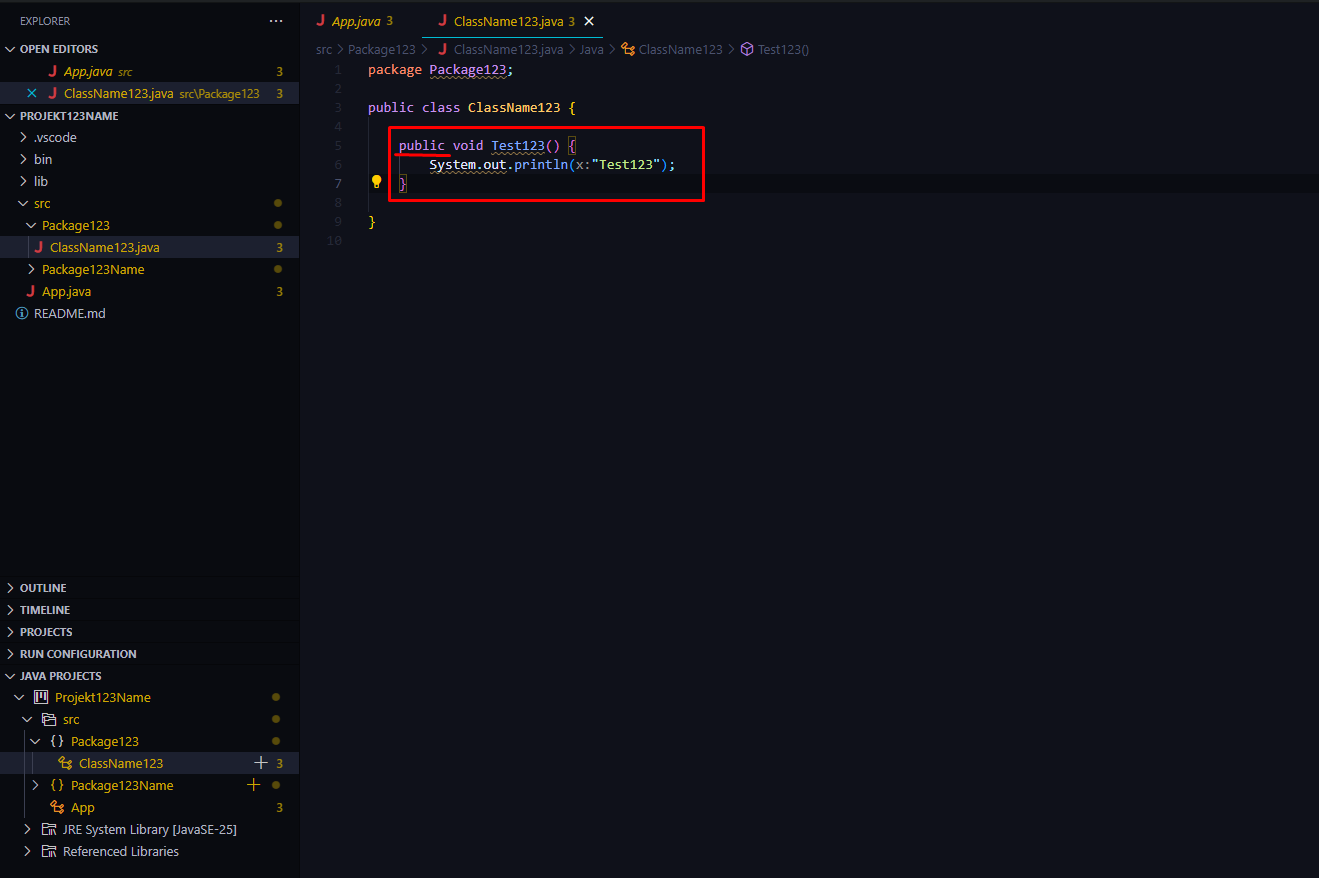This screenshot has width=1319, height=878.
Task: Select JRE System Library node
Action: click(149, 829)
